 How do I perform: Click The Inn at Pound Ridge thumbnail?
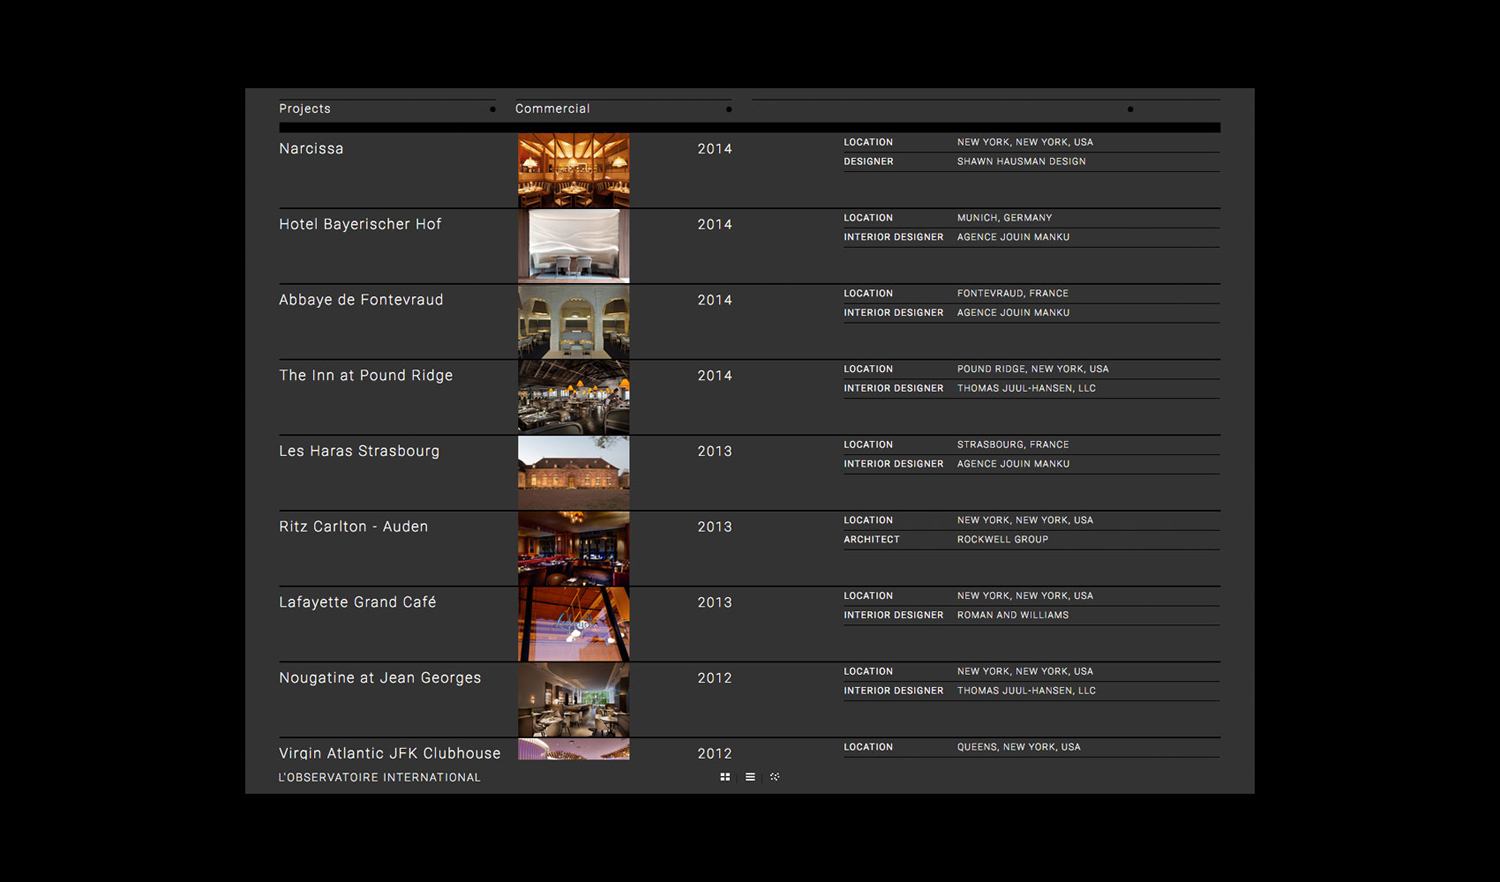[x=574, y=397]
